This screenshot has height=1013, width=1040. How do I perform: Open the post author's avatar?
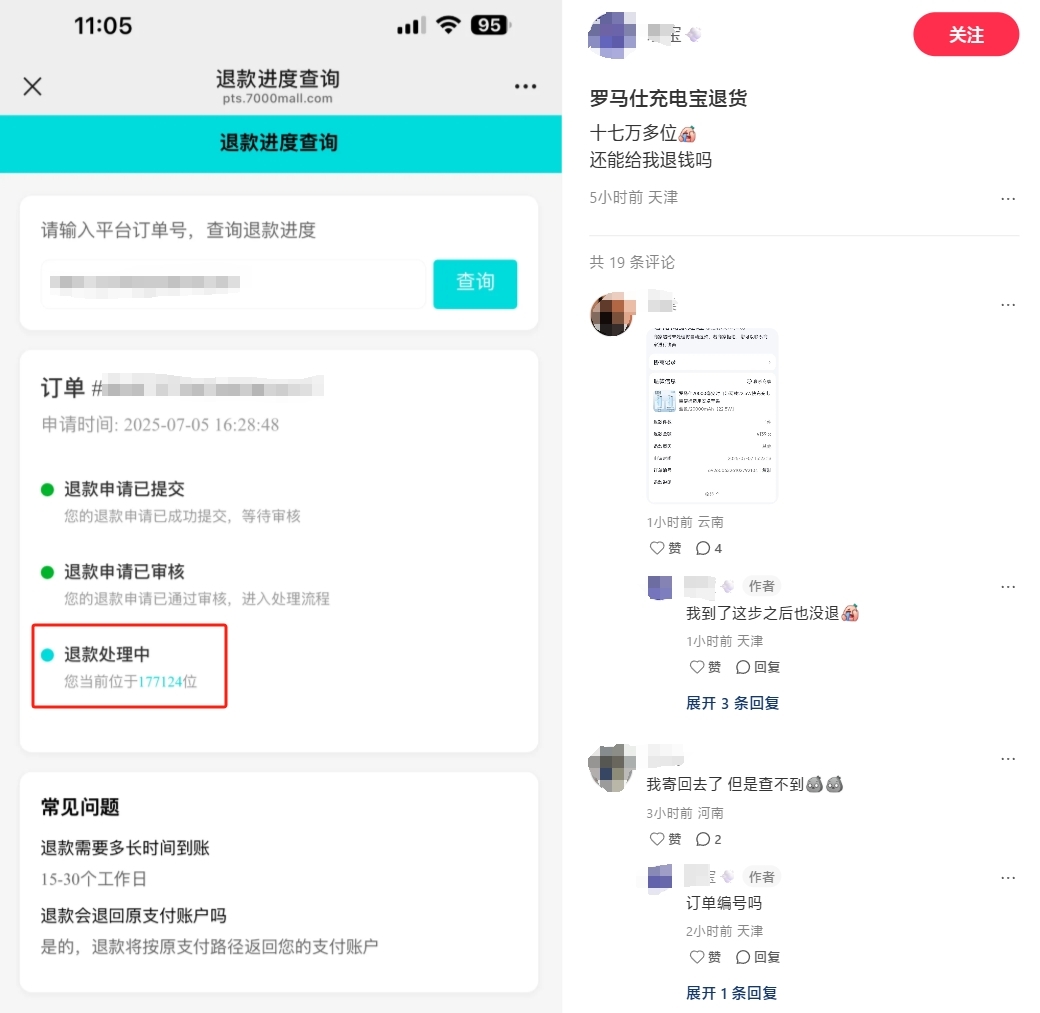point(612,35)
